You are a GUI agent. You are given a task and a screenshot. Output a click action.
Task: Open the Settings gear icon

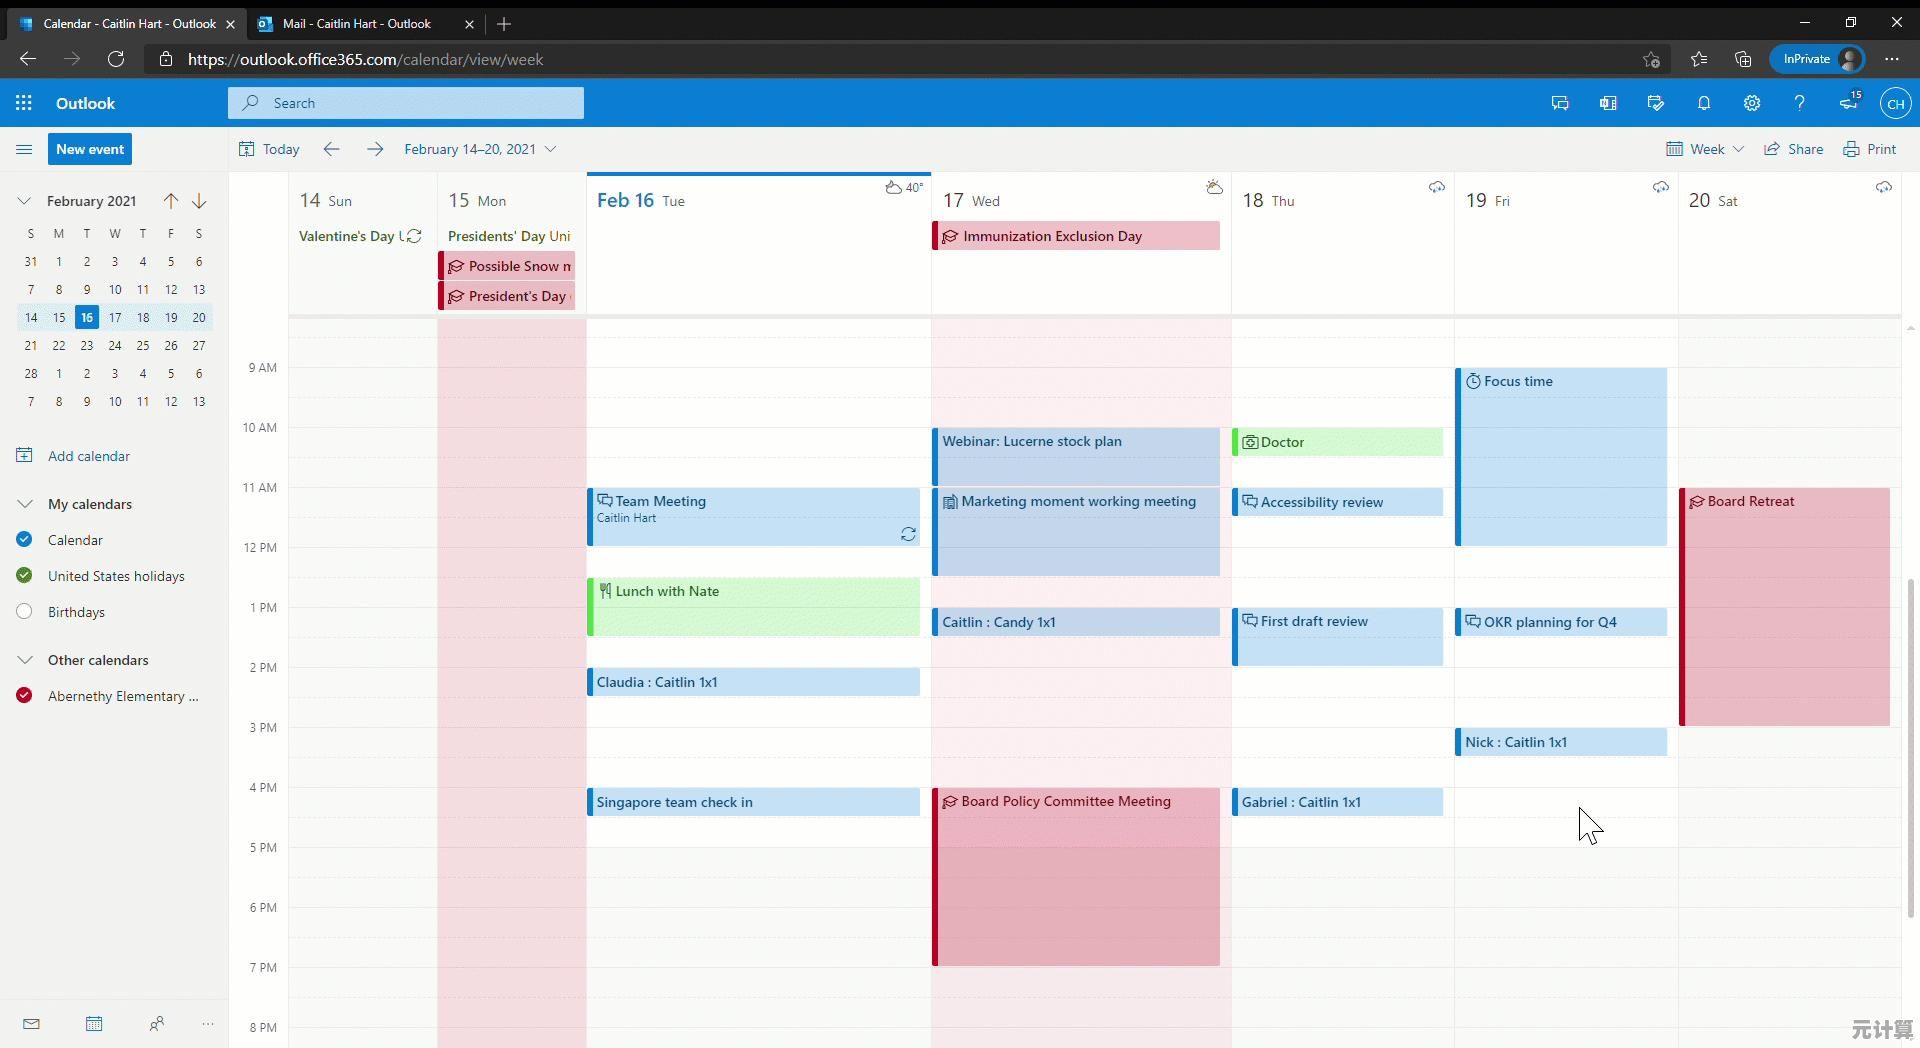tap(1751, 103)
